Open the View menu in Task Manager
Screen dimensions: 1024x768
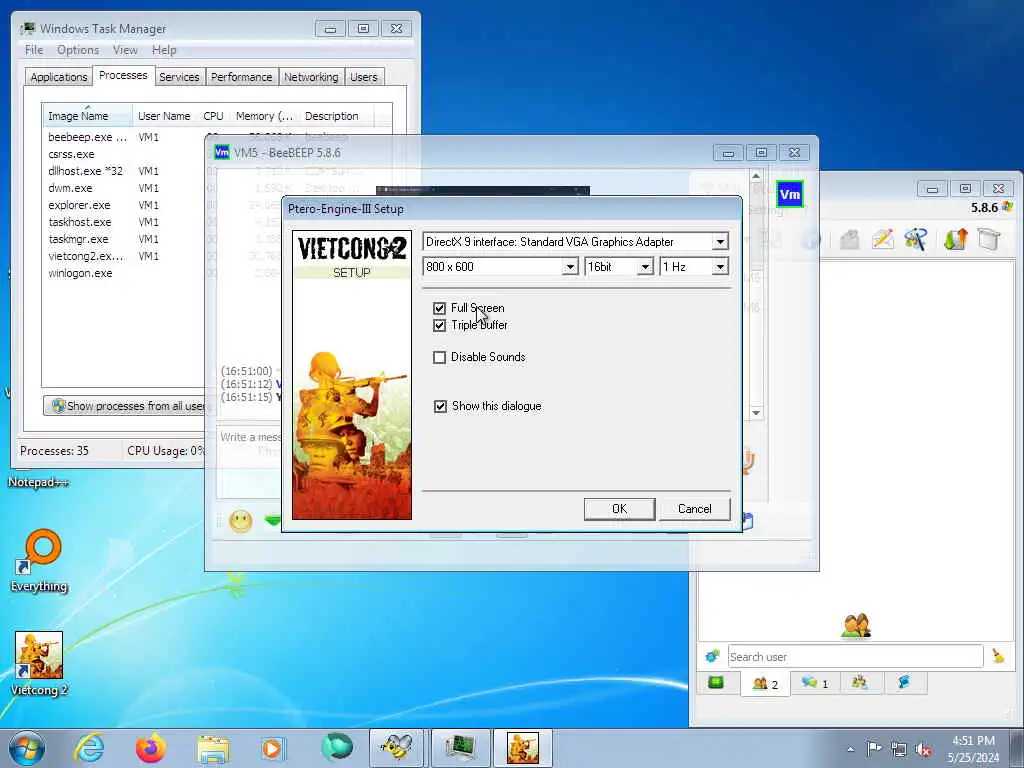click(125, 50)
